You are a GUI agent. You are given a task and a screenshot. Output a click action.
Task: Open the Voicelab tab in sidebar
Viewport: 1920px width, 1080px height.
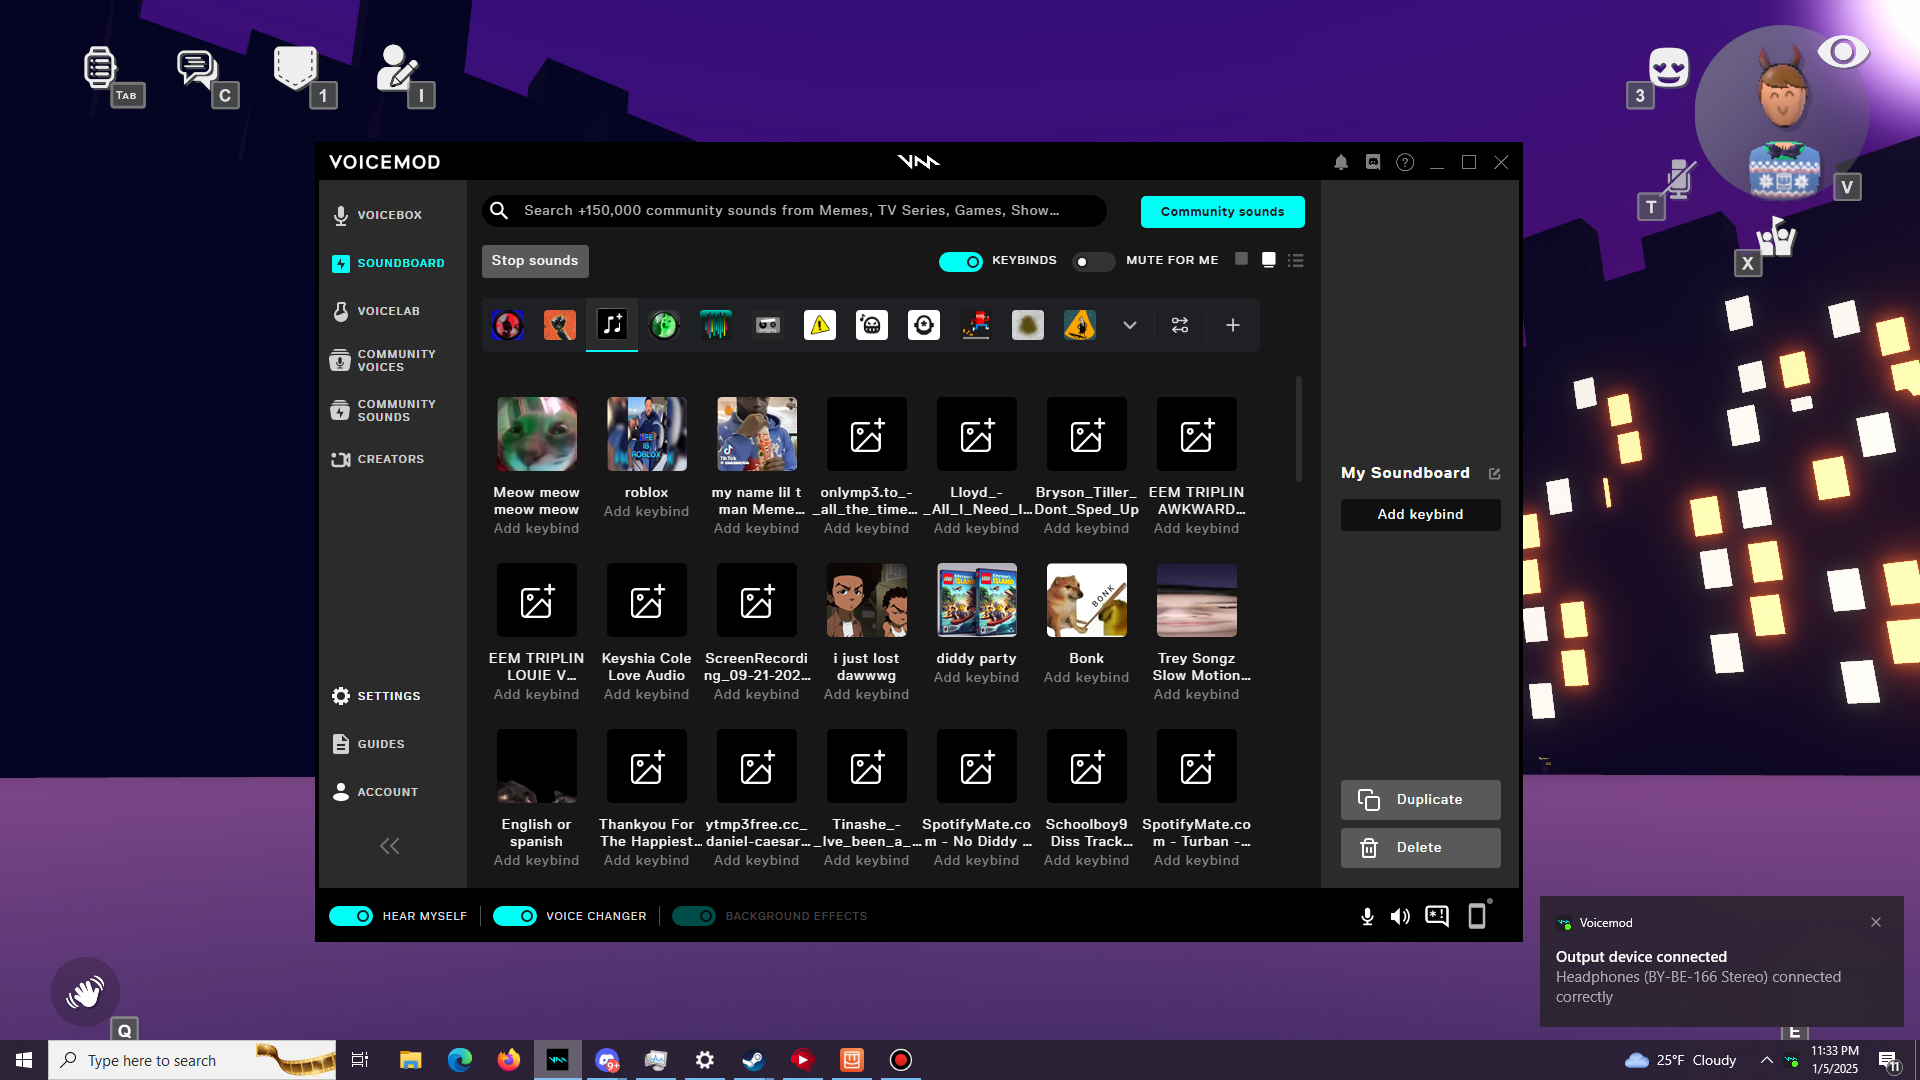click(x=388, y=311)
